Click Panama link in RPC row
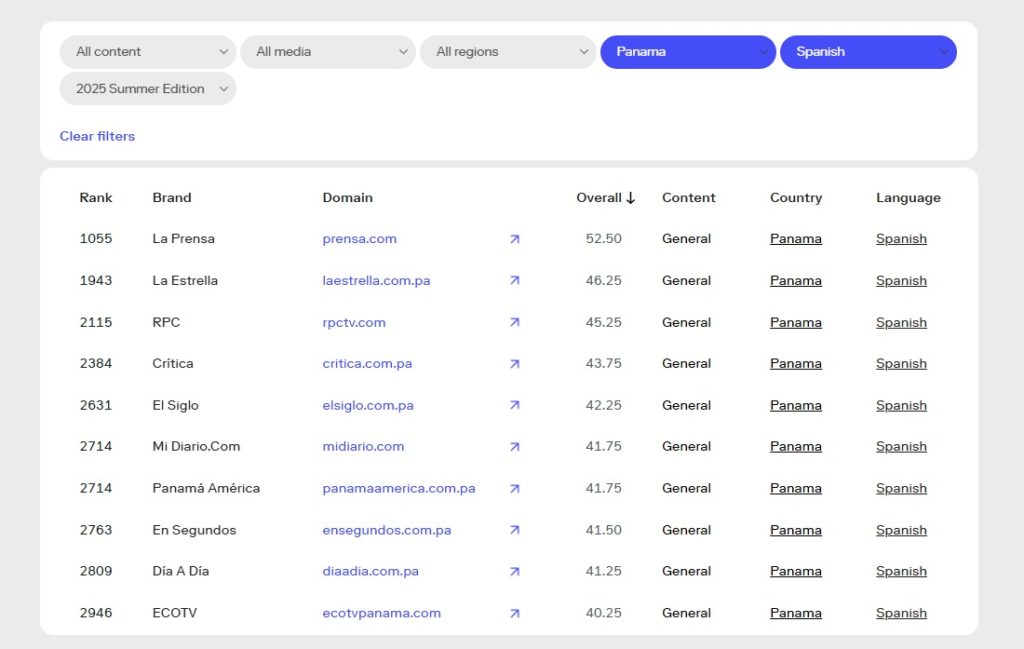1024x649 pixels. [795, 323]
